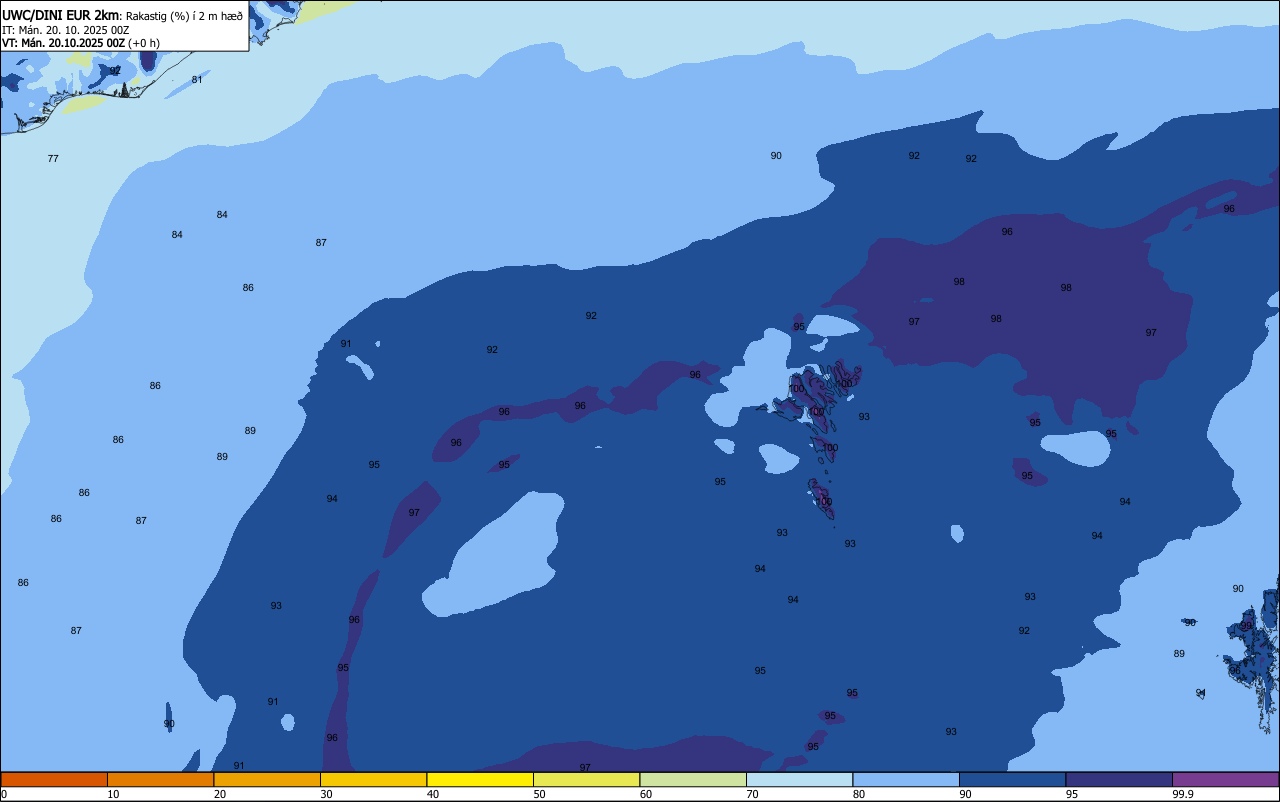This screenshot has width=1280, height=802.
Task: Select the '40' tick label of color scale
Action: pos(433,794)
